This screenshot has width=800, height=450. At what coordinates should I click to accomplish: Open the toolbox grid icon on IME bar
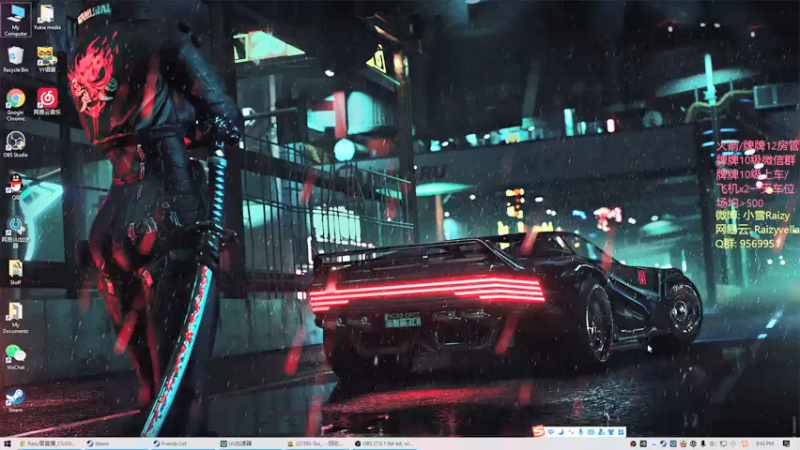click(621, 432)
